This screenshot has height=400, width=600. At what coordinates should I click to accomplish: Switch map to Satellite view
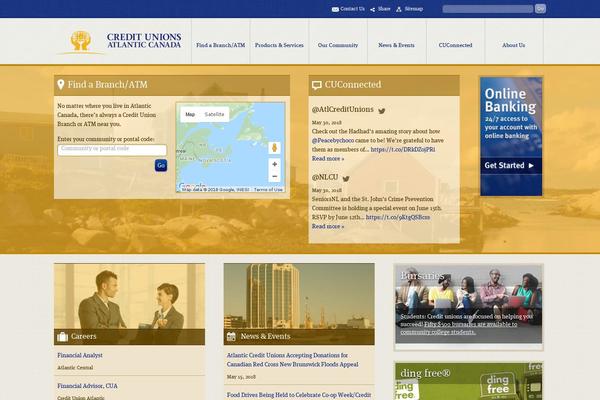point(215,114)
